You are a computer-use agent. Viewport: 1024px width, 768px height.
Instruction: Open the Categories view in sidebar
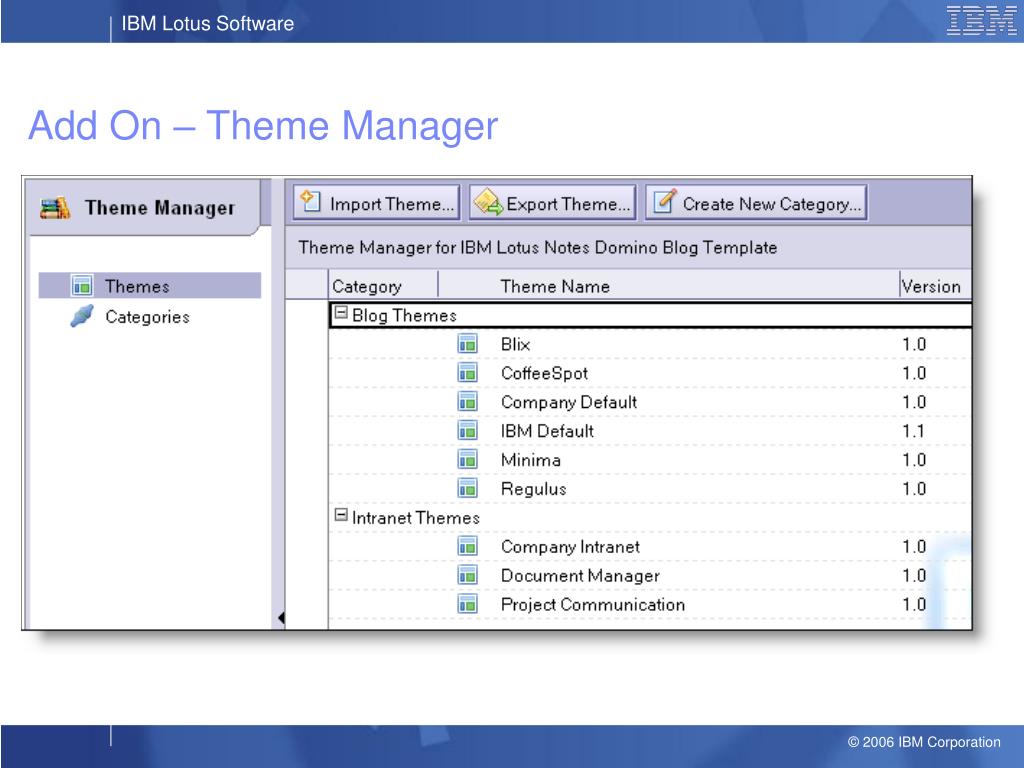click(148, 317)
